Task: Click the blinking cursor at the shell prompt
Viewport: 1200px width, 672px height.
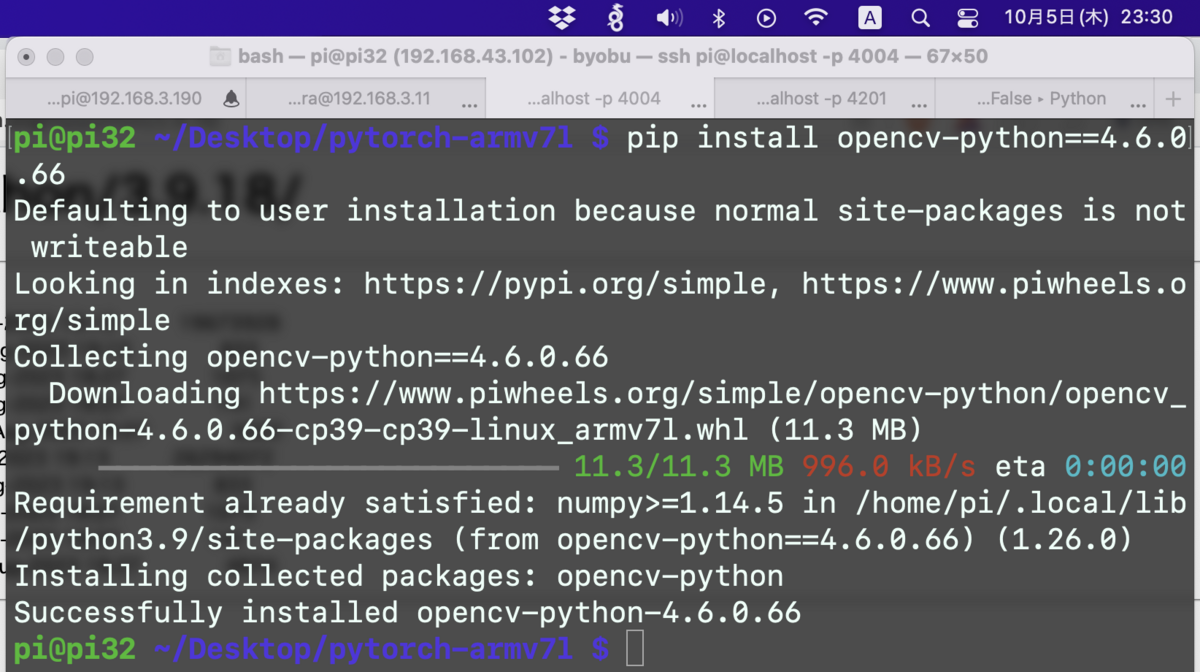Action: pos(637,648)
